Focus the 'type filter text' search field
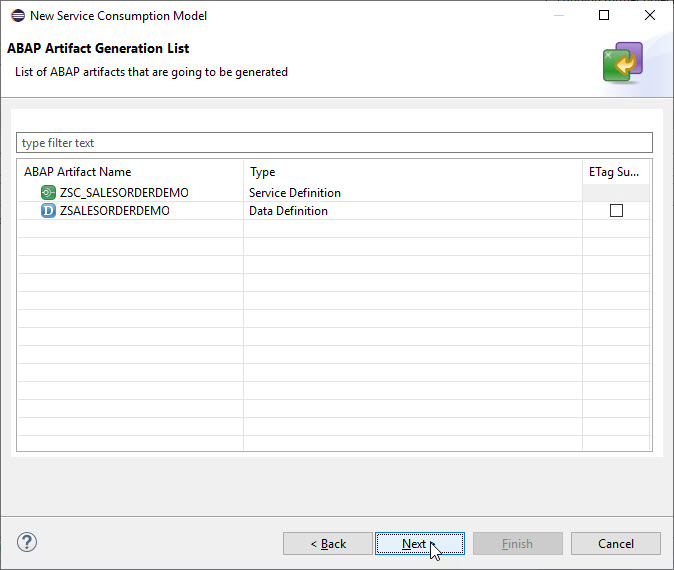This screenshot has height=570, width=674. point(334,143)
